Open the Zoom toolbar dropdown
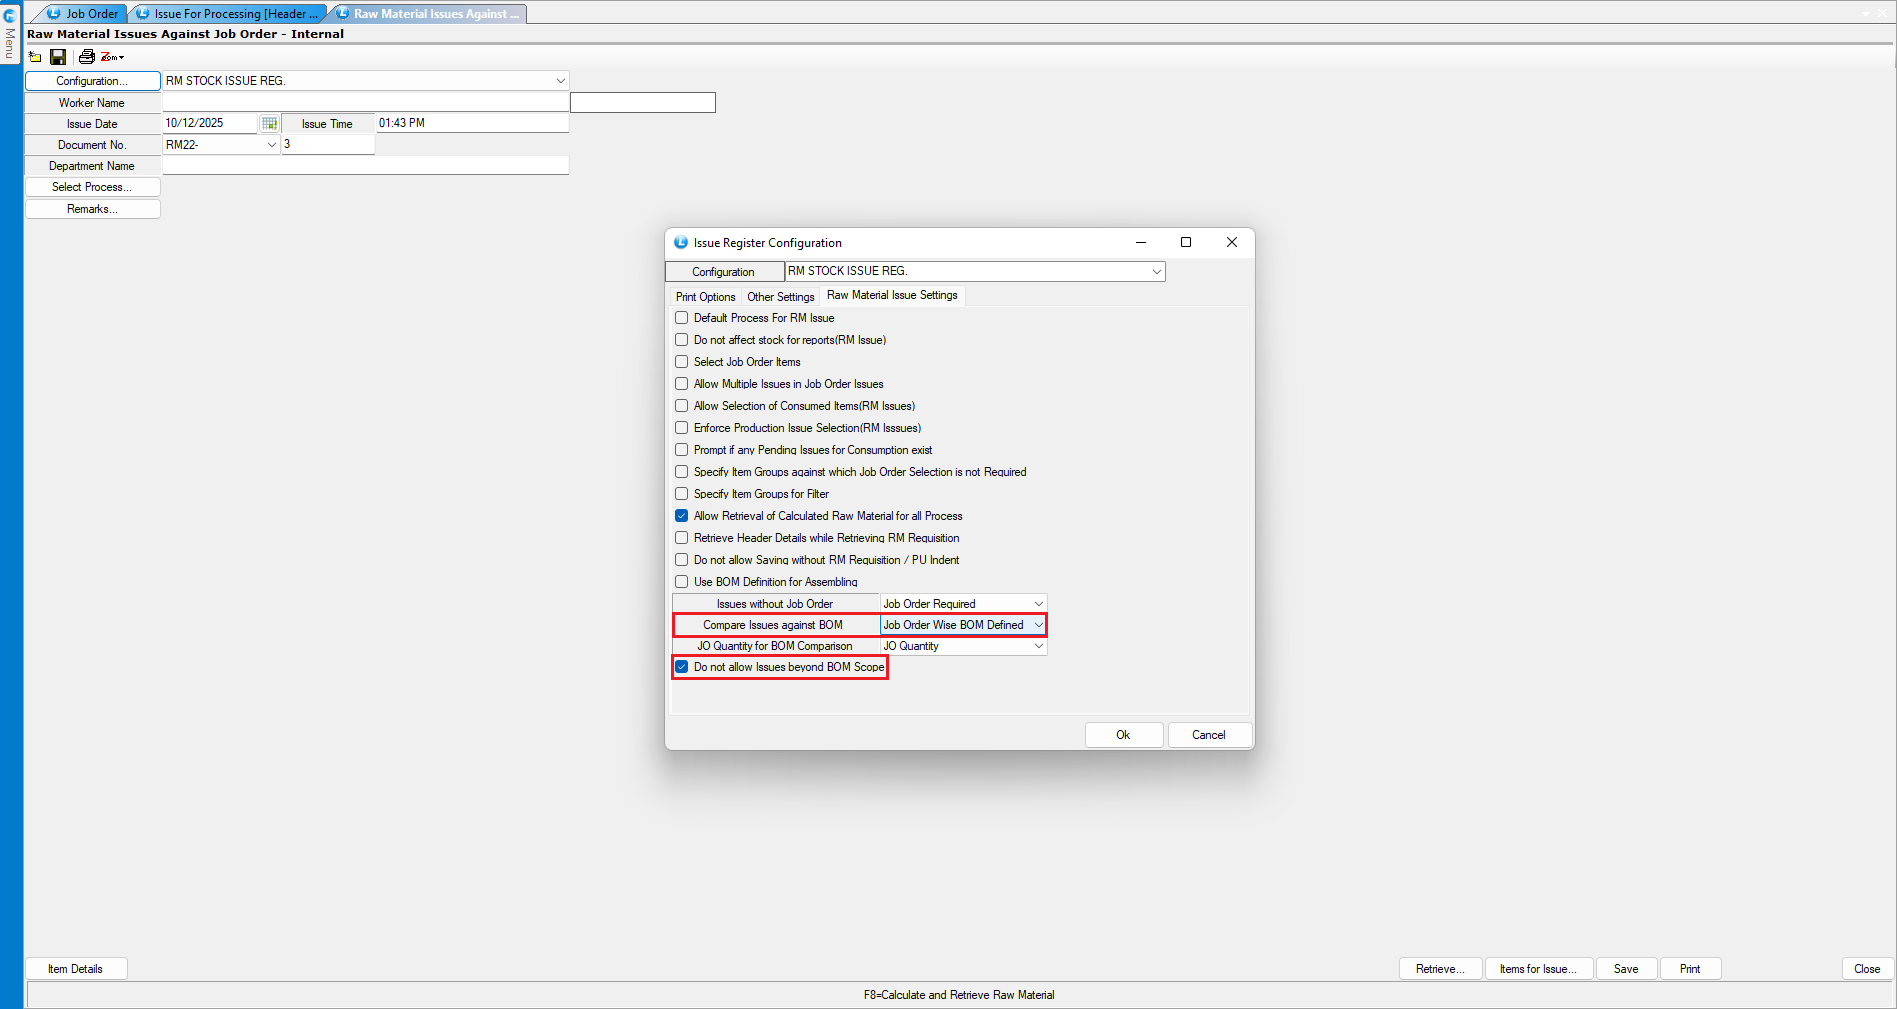The width and height of the screenshot is (1897, 1009). pos(112,57)
